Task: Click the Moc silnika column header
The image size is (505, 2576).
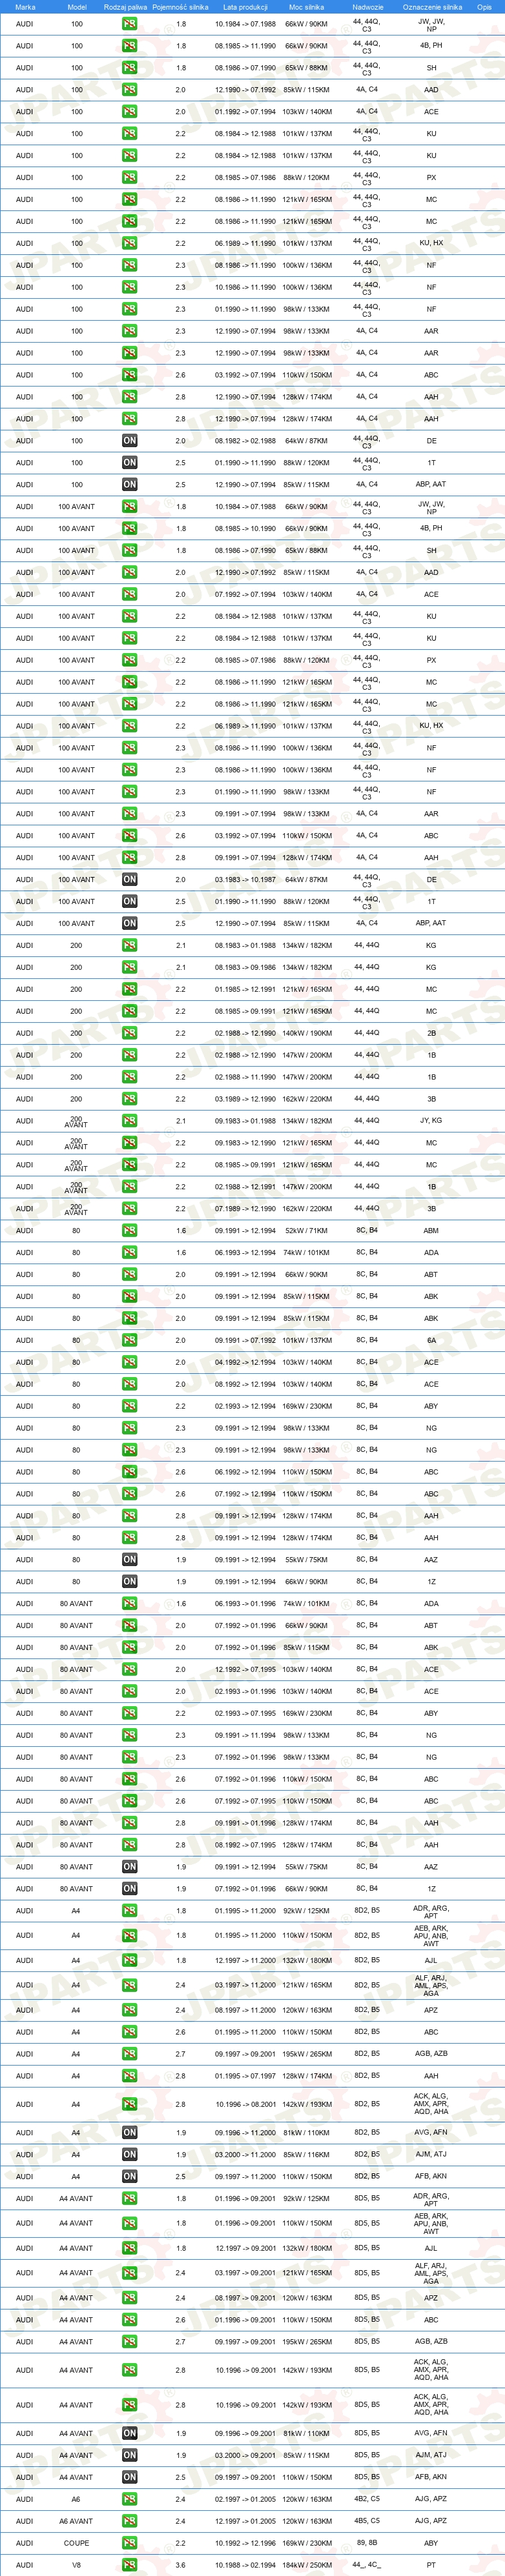Action: (306, 7)
